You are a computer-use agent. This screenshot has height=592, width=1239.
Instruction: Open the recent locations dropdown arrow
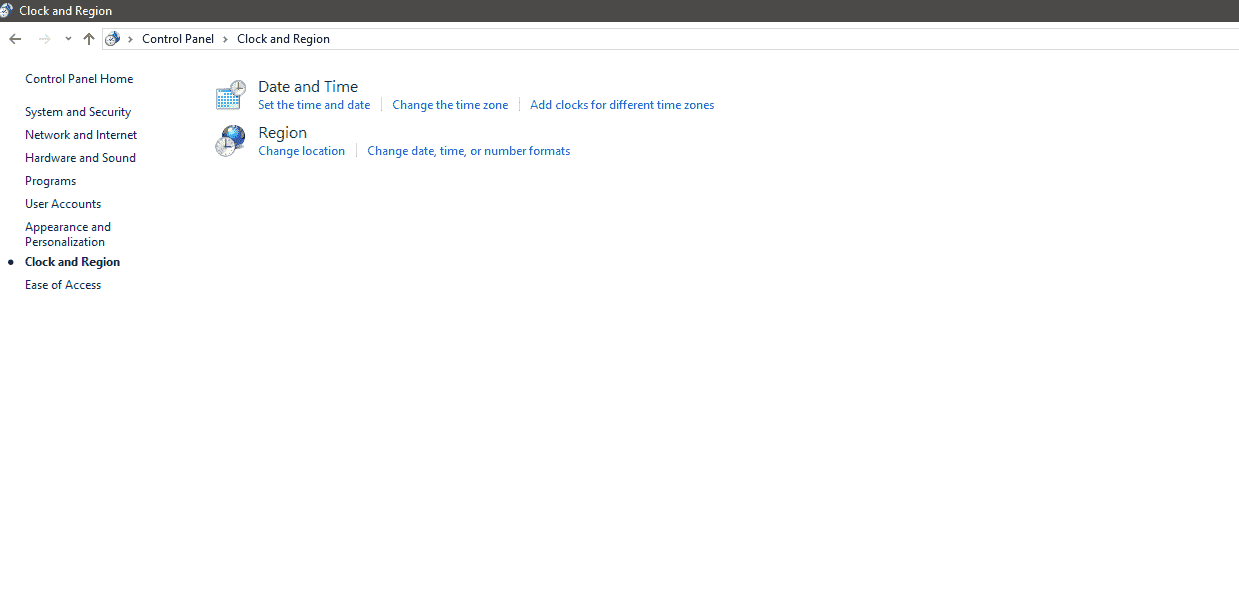pos(68,39)
